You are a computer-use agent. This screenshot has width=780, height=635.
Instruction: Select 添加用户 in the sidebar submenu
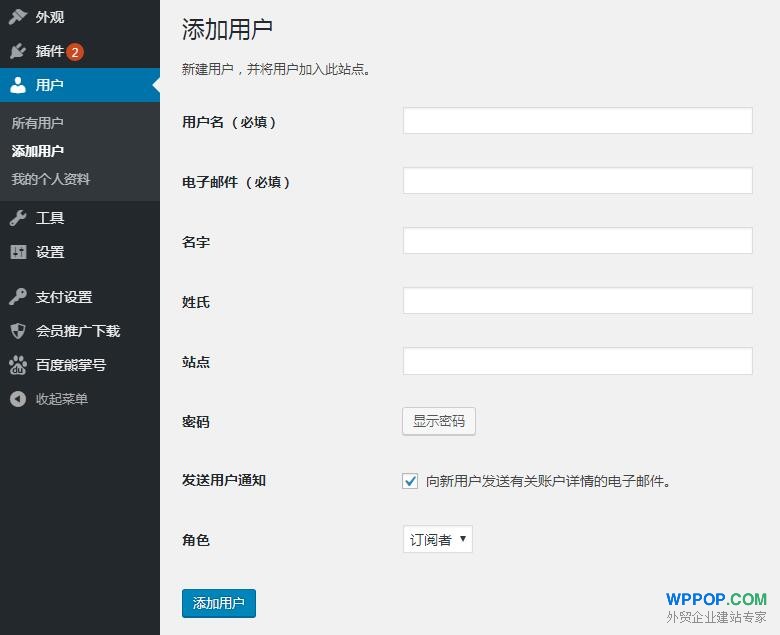pyautogui.click(x=38, y=151)
